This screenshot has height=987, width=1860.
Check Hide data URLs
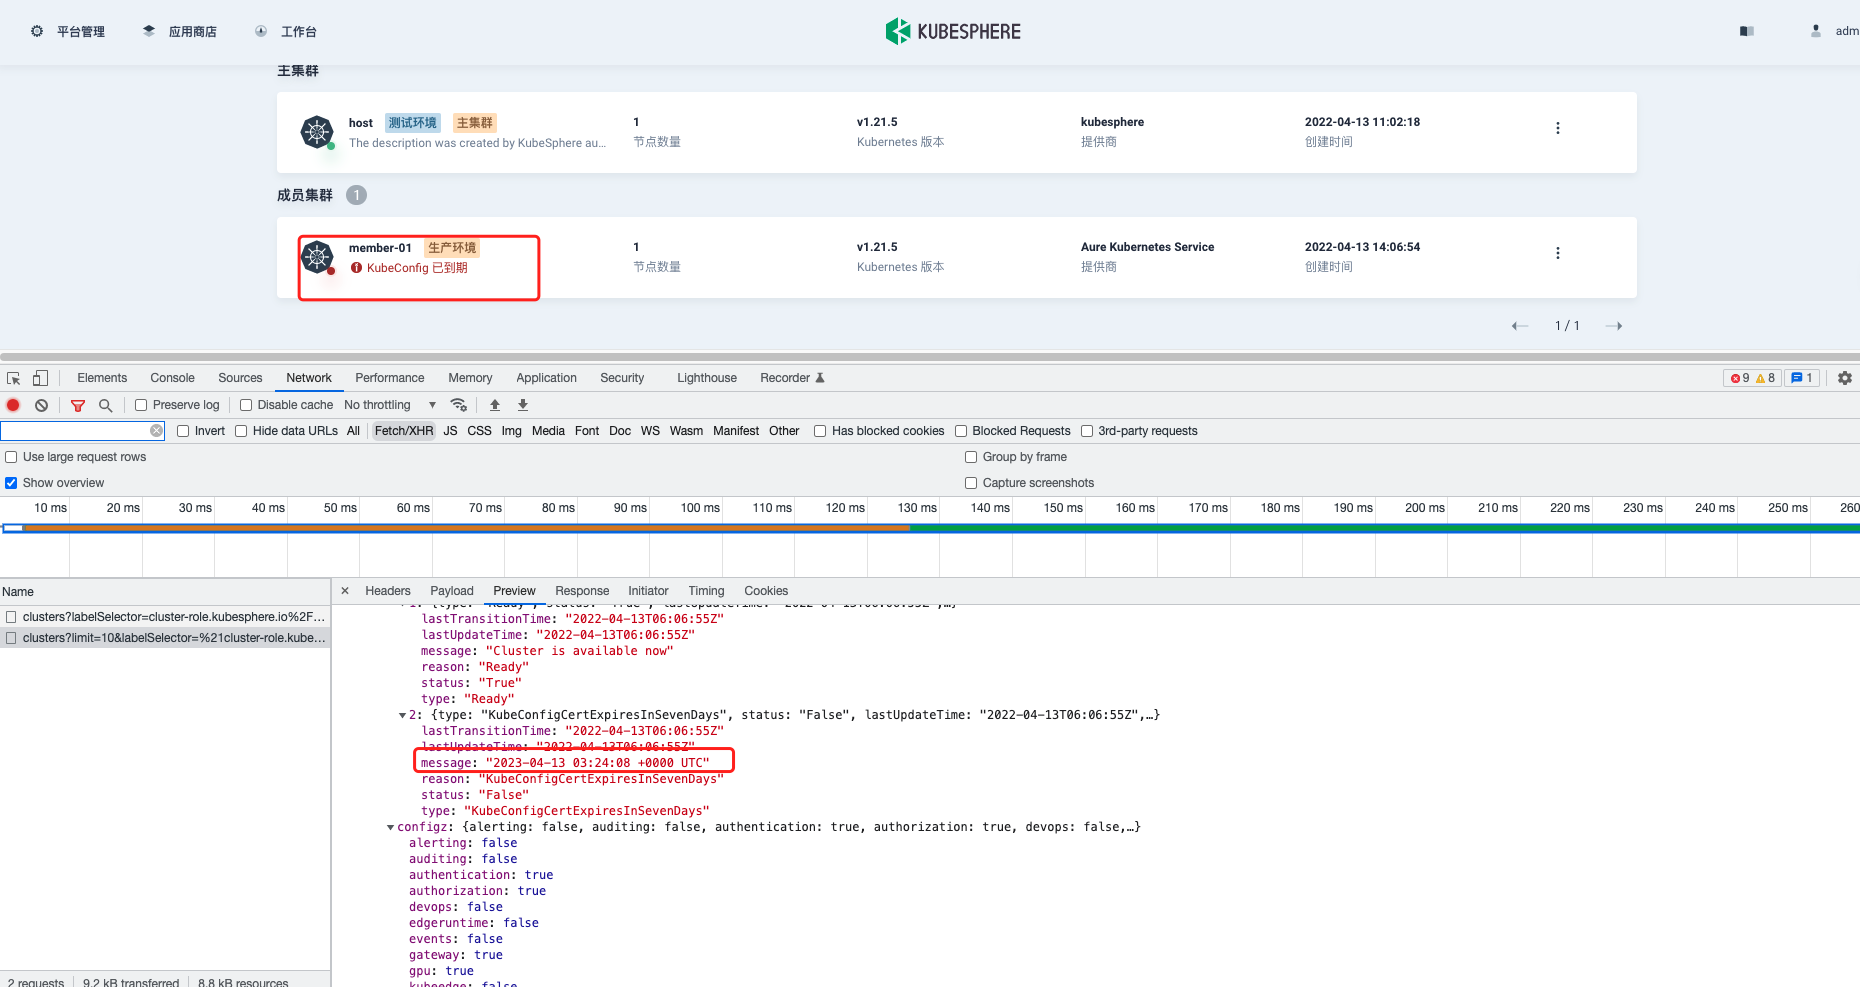click(241, 431)
